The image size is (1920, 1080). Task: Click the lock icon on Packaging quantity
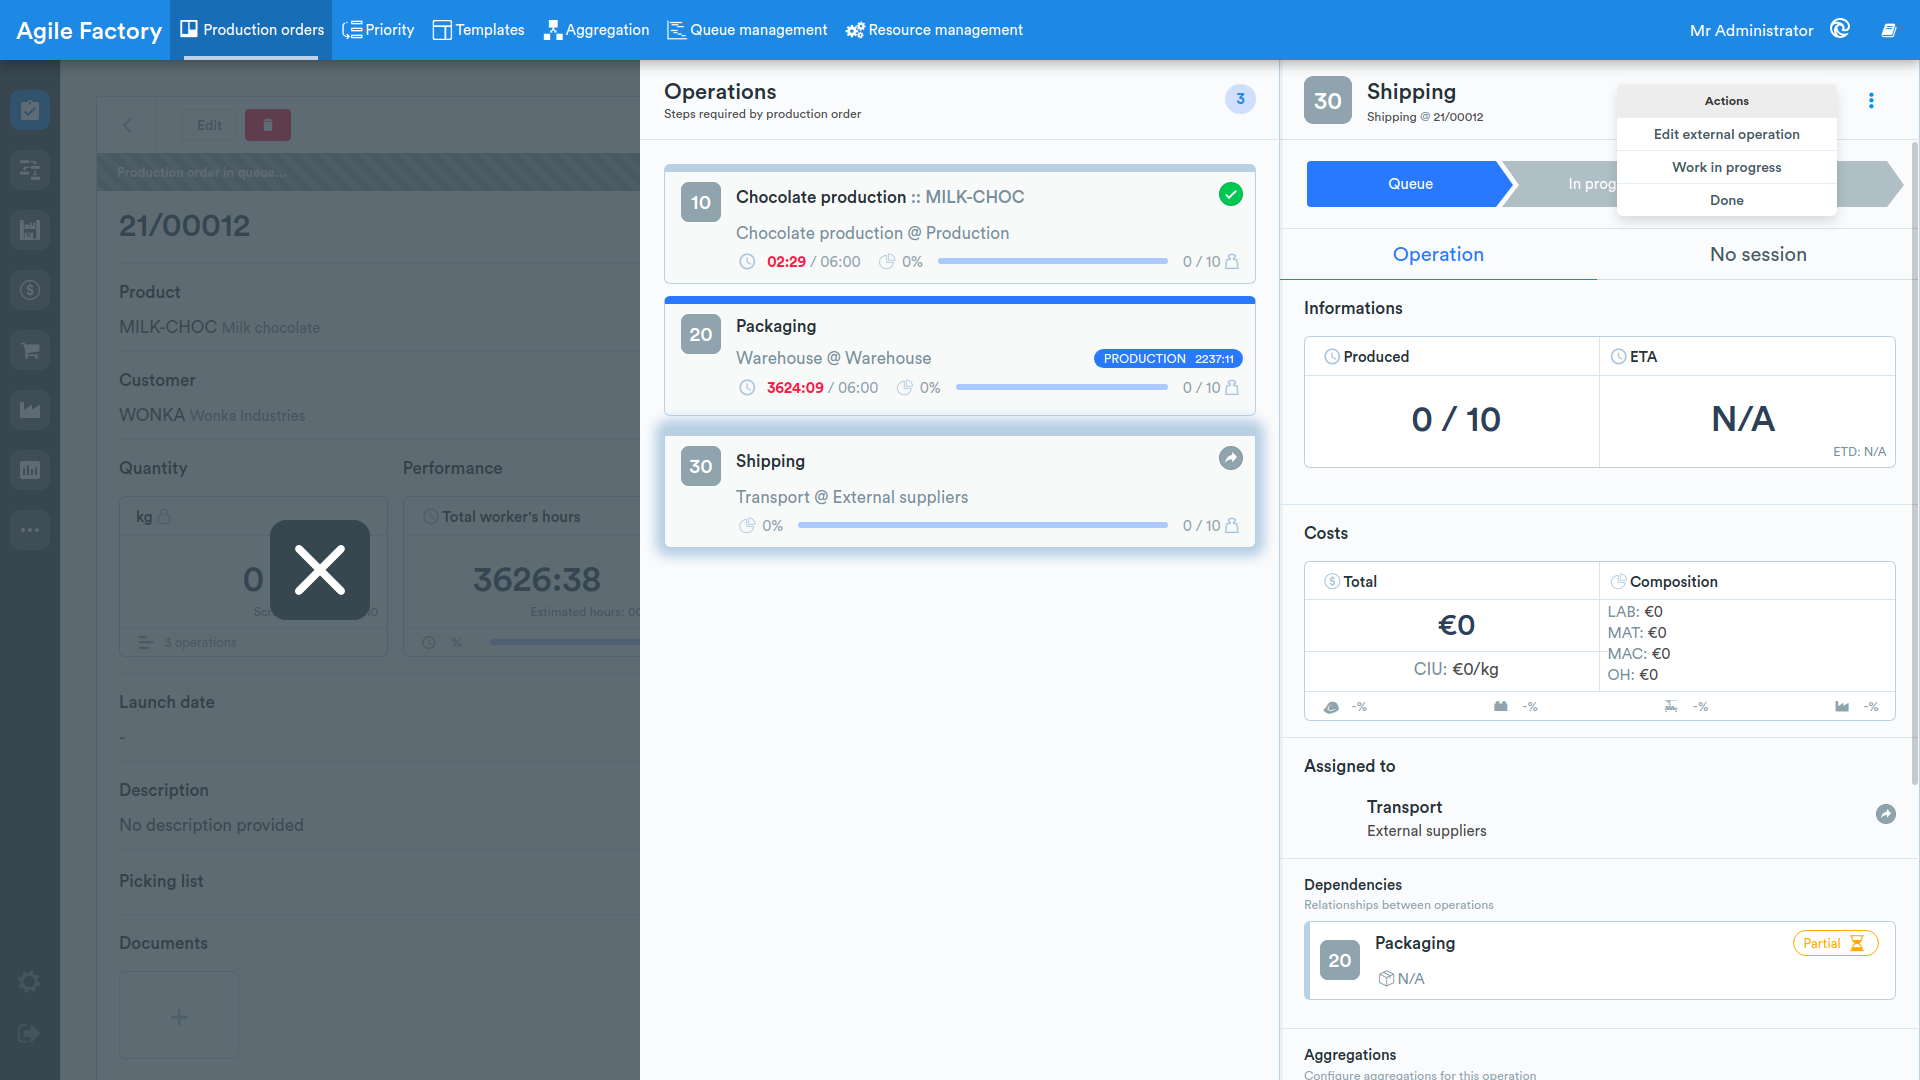pos(1232,388)
